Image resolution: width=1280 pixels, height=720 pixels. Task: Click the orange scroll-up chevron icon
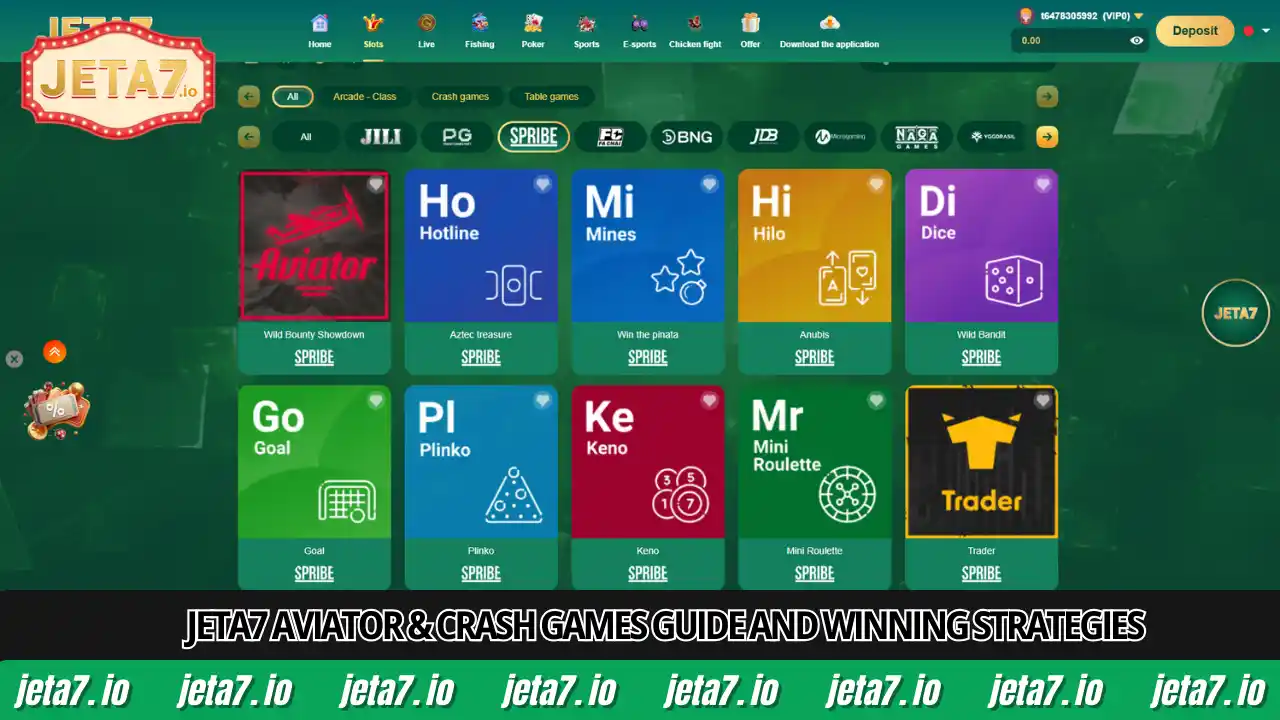pyautogui.click(x=55, y=352)
